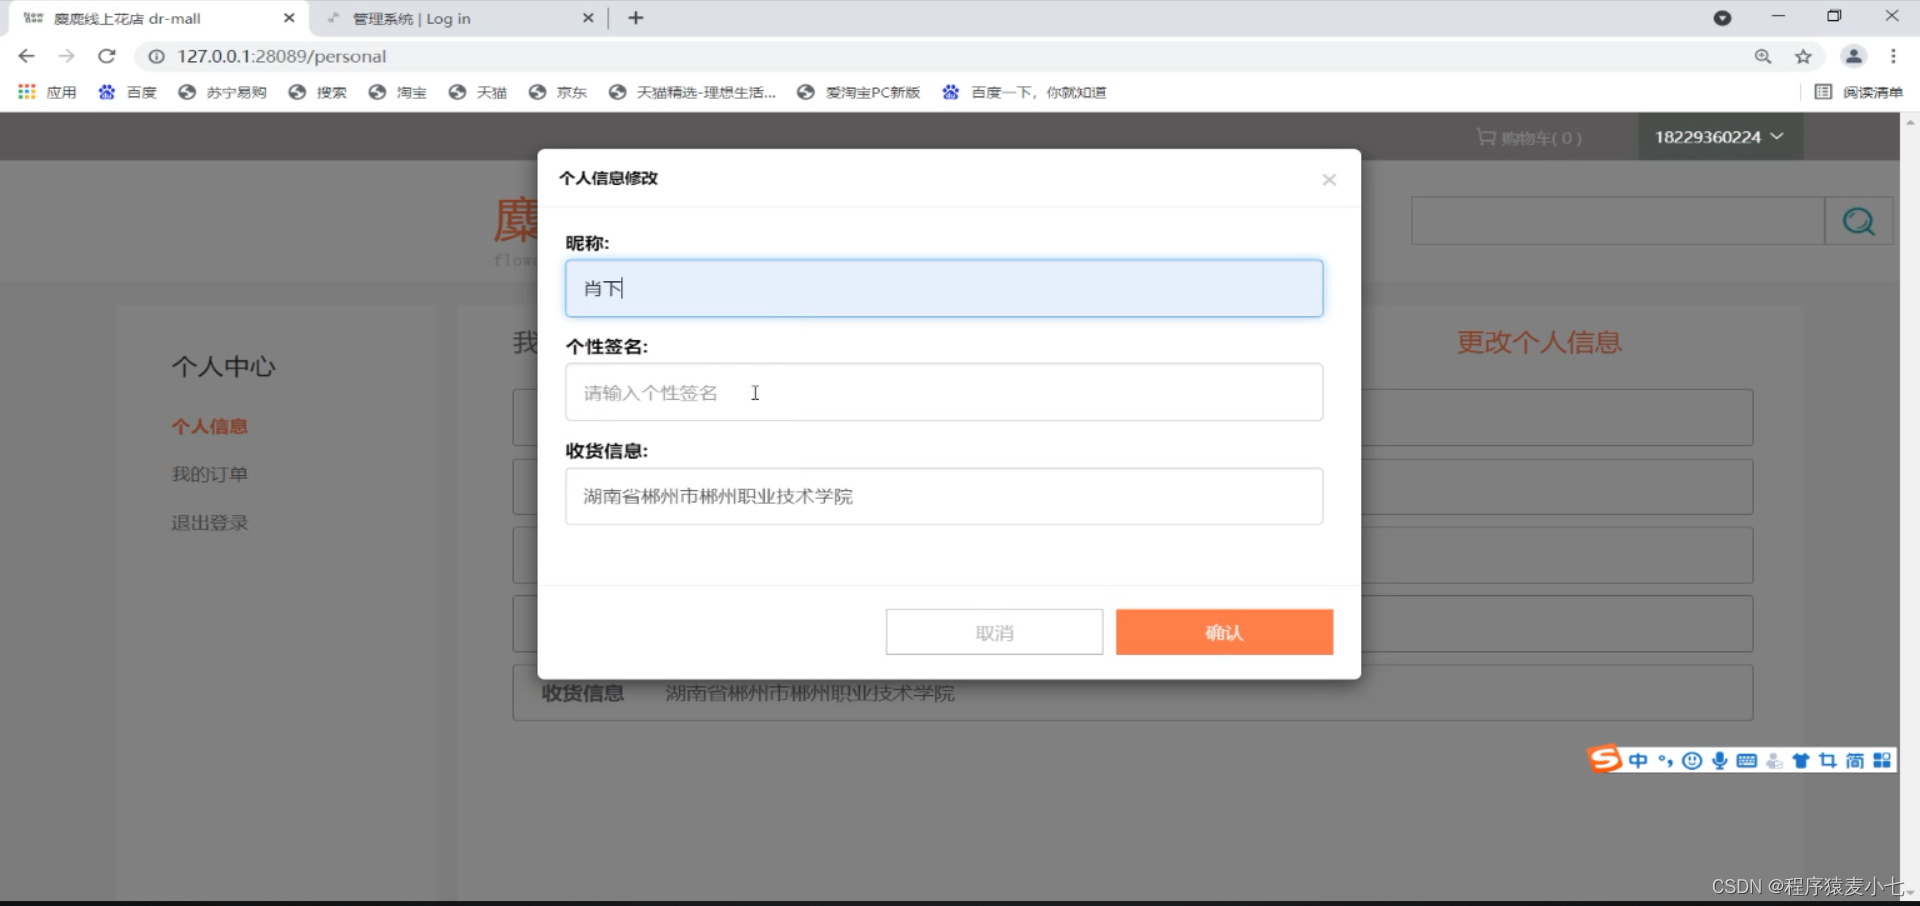Open the 阅读清单 reading list
This screenshot has height=906, width=1920.
coord(1859,92)
